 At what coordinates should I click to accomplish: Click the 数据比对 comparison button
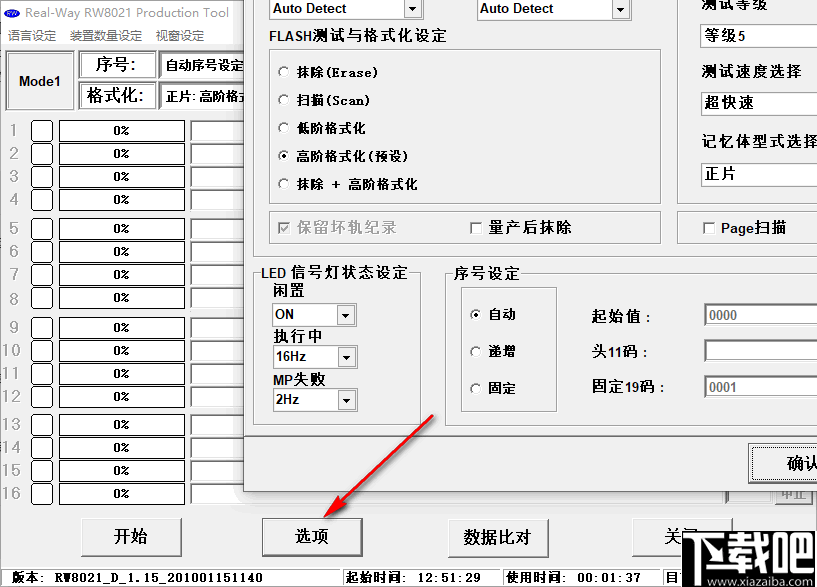tap(498, 537)
